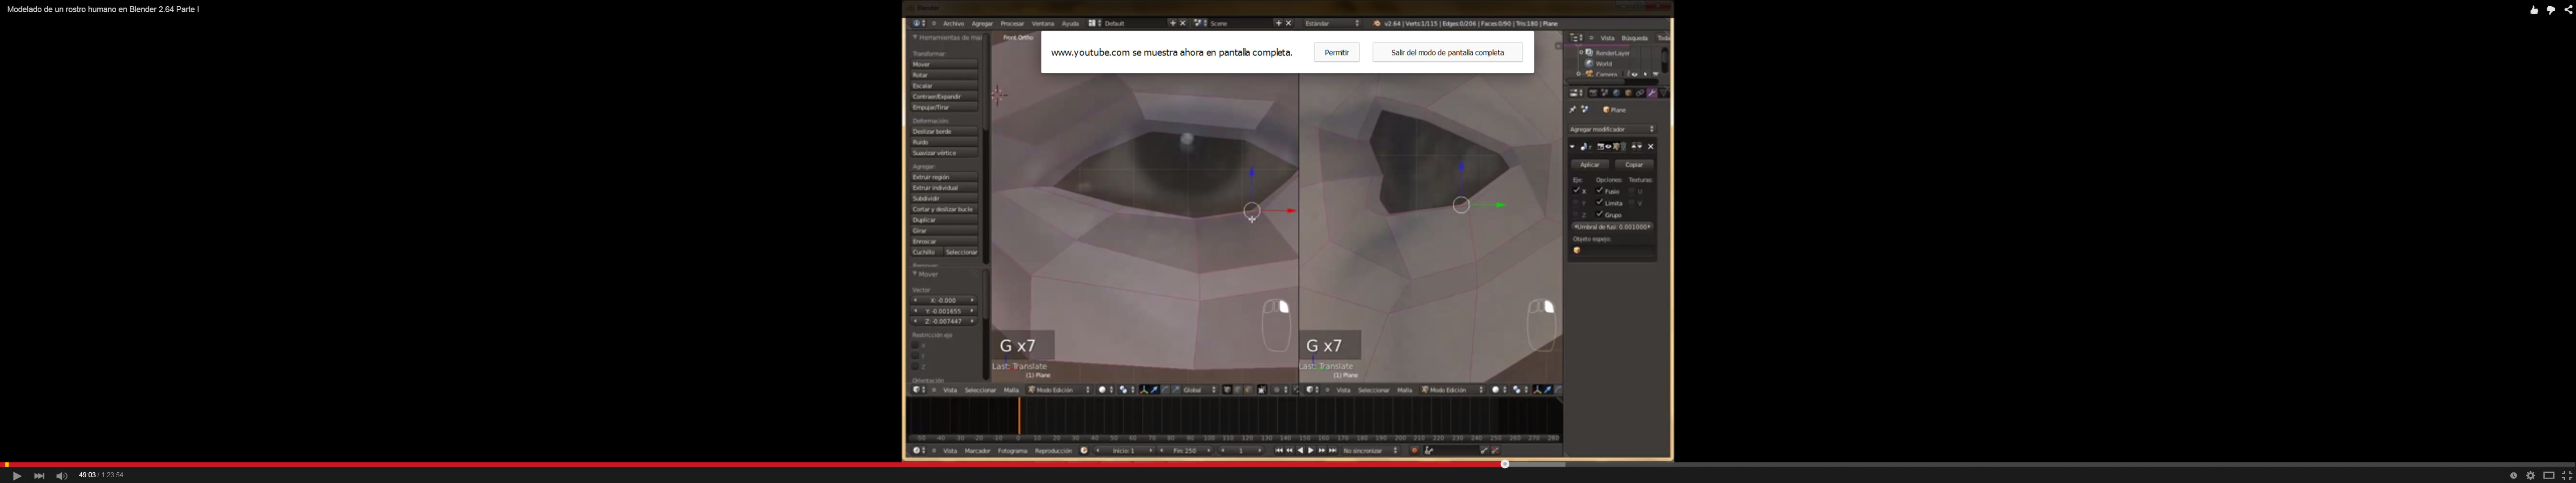Play the YouTube video
Image resolution: width=2576 pixels, height=483 pixels.
tap(17, 476)
